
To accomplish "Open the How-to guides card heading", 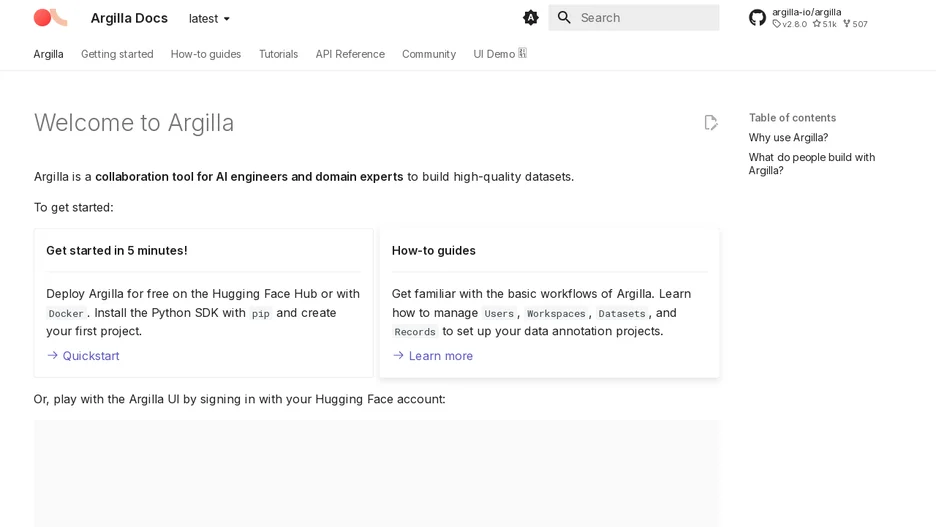I will (x=434, y=251).
